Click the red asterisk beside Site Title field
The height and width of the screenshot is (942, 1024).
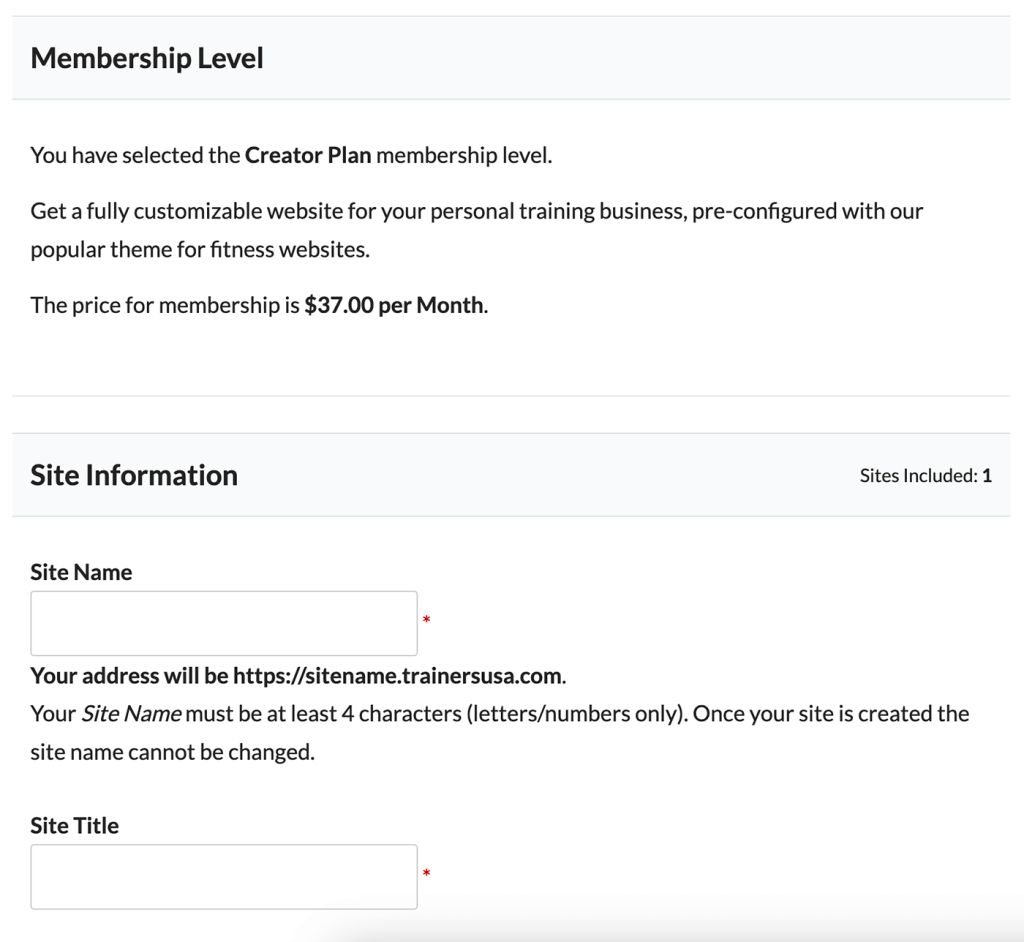[x=427, y=874]
